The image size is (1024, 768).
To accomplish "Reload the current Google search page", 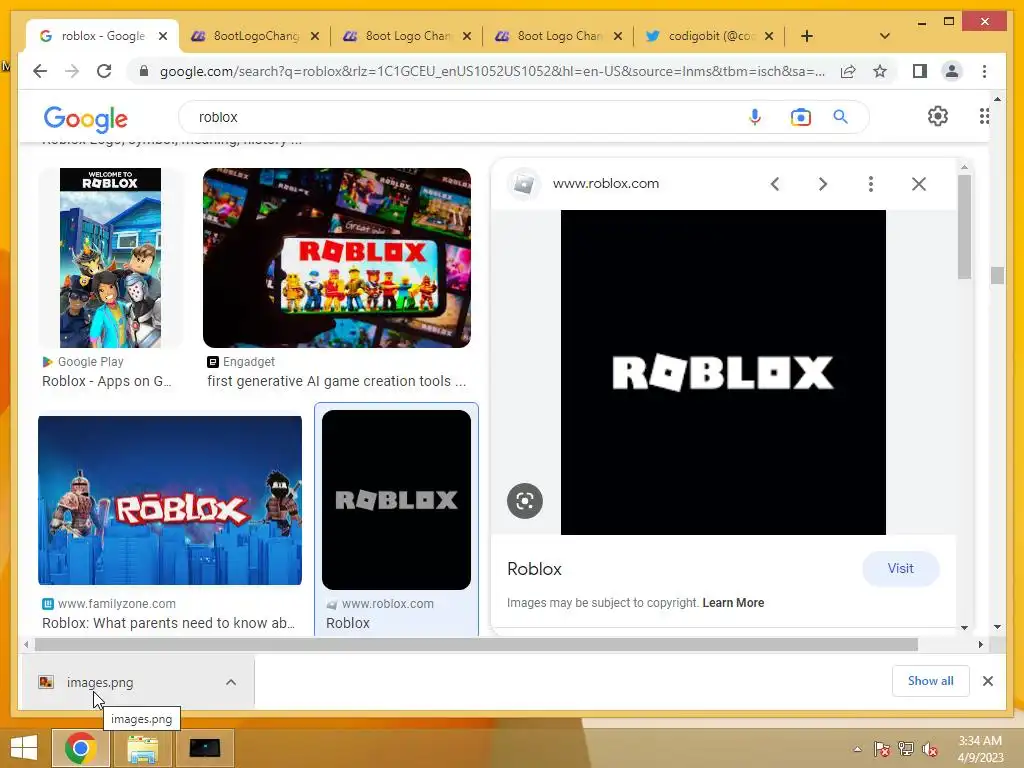I will (x=104, y=71).
